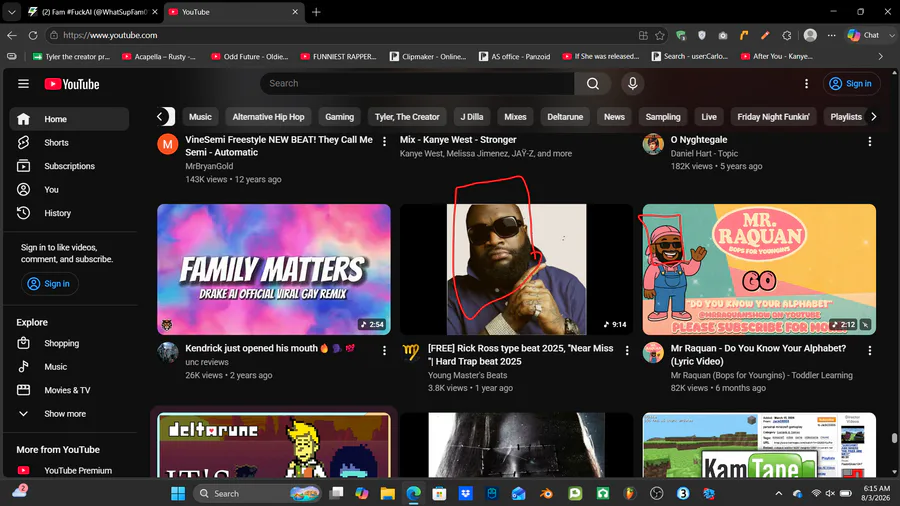Screen dimensions: 900x506
Task: Start voice search with microphone icon
Action: (633, 84)
